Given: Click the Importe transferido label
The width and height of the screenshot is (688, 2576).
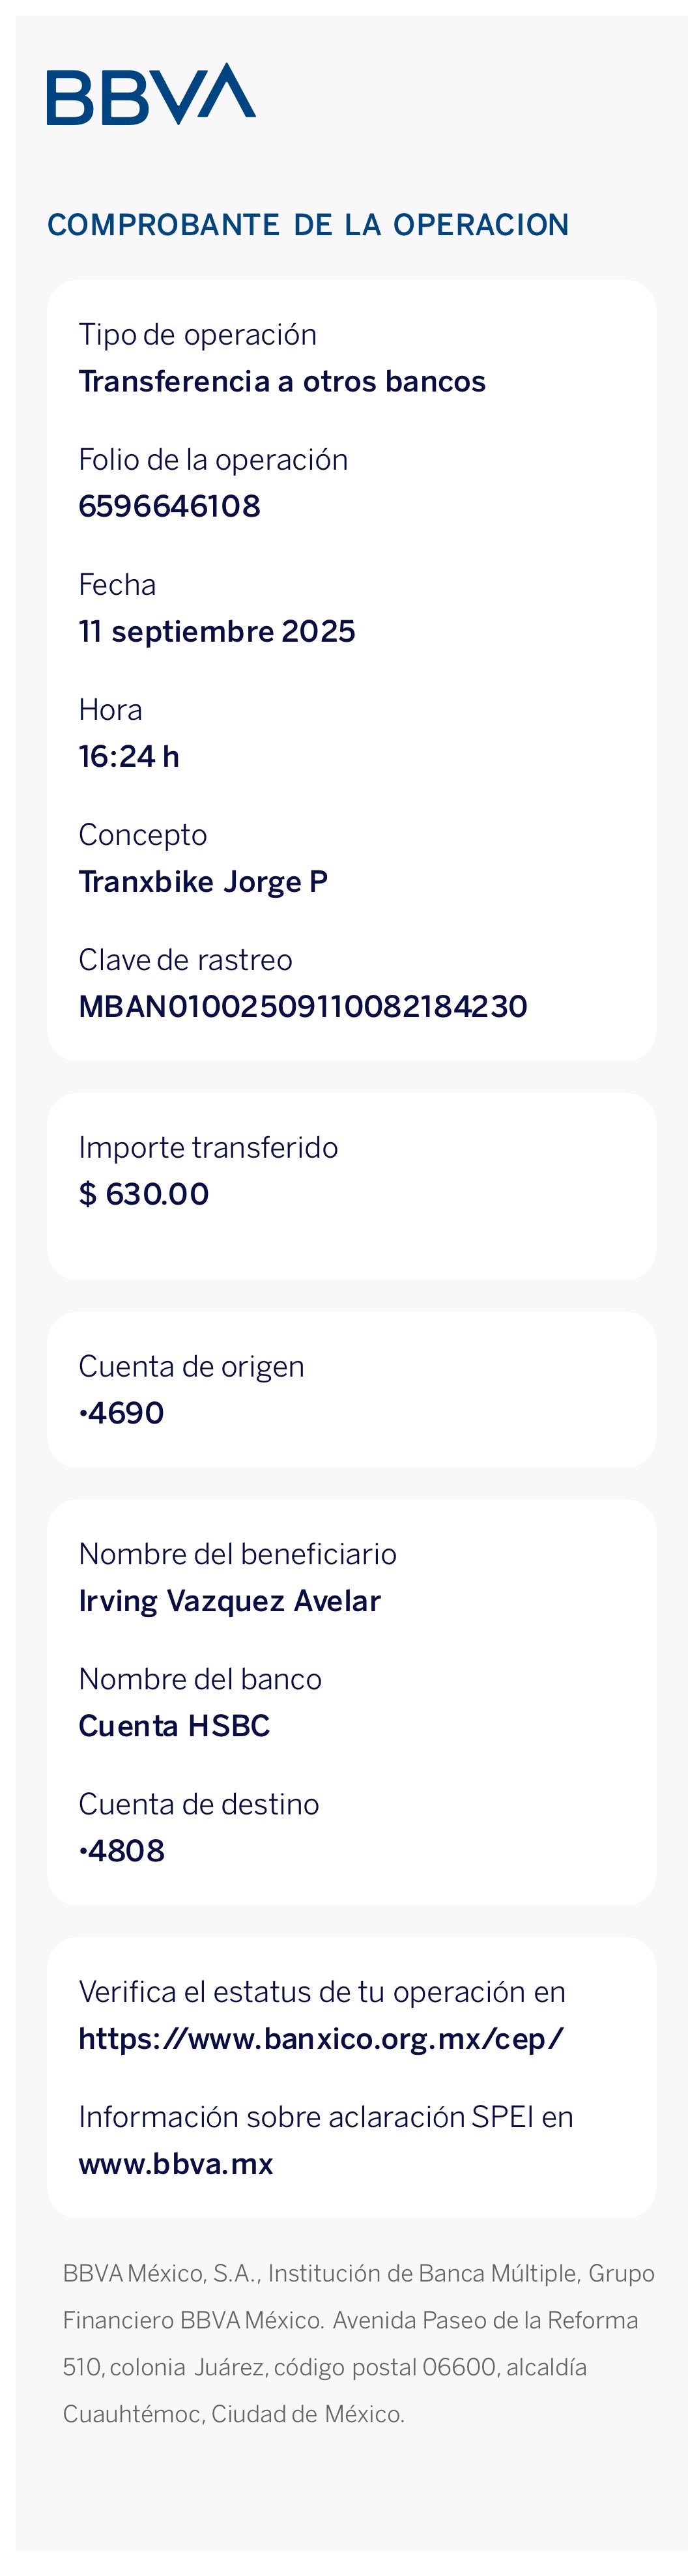Looking at the screenshot, I should point(208,1147).
